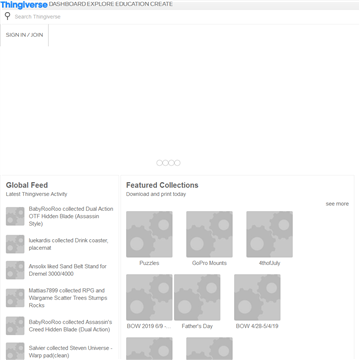The width and height of the screenshot is (360, 360).
Task: Click see more in Featured Collections
Action: coord(337,204)
